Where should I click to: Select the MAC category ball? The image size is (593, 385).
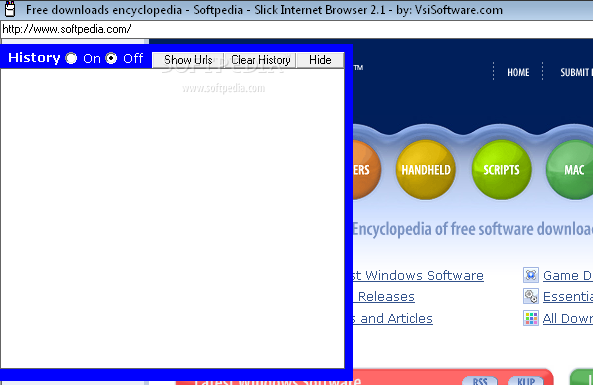click(570, 169)
